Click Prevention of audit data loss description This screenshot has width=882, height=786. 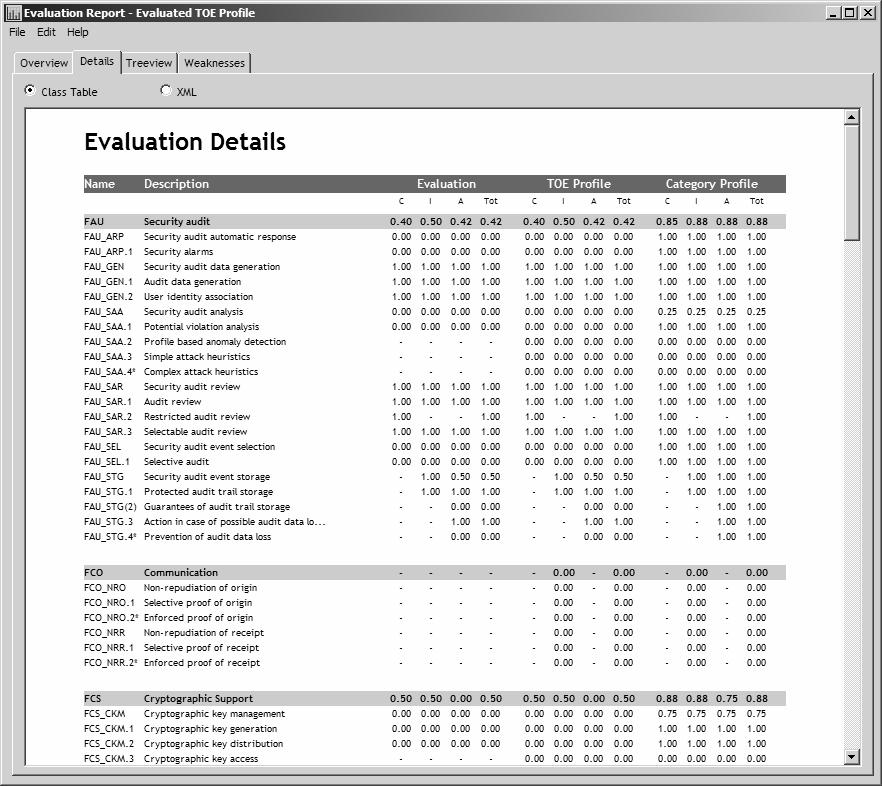pos(208,537)
